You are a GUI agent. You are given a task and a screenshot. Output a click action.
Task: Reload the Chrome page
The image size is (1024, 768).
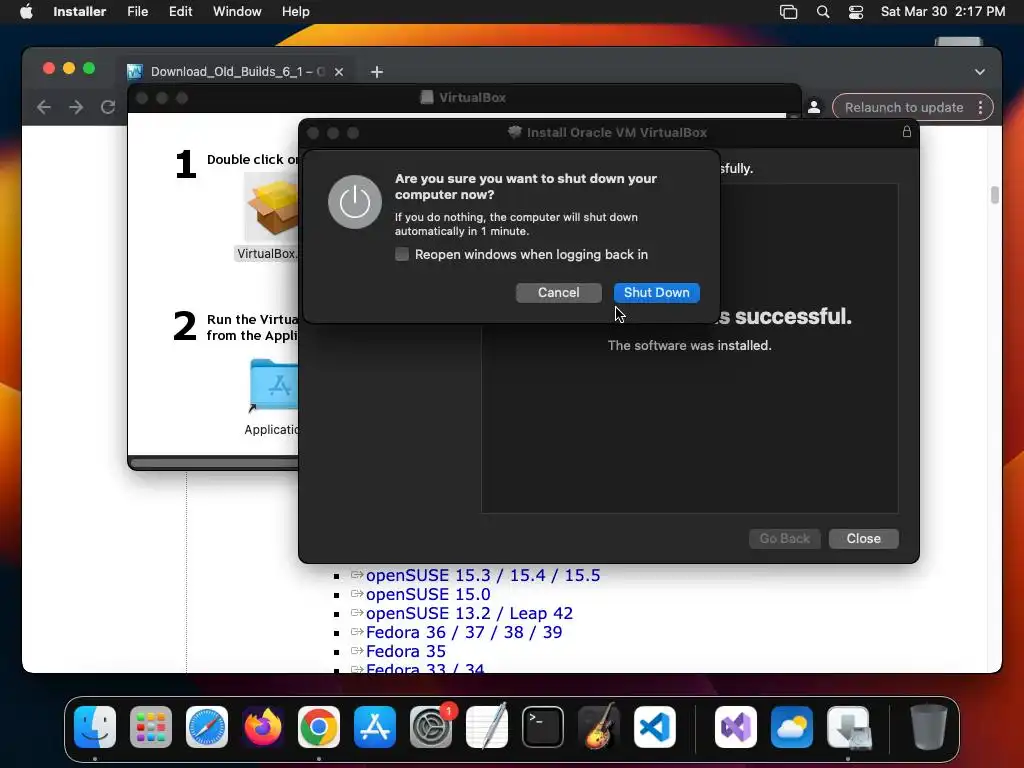(x=108, y=107)
